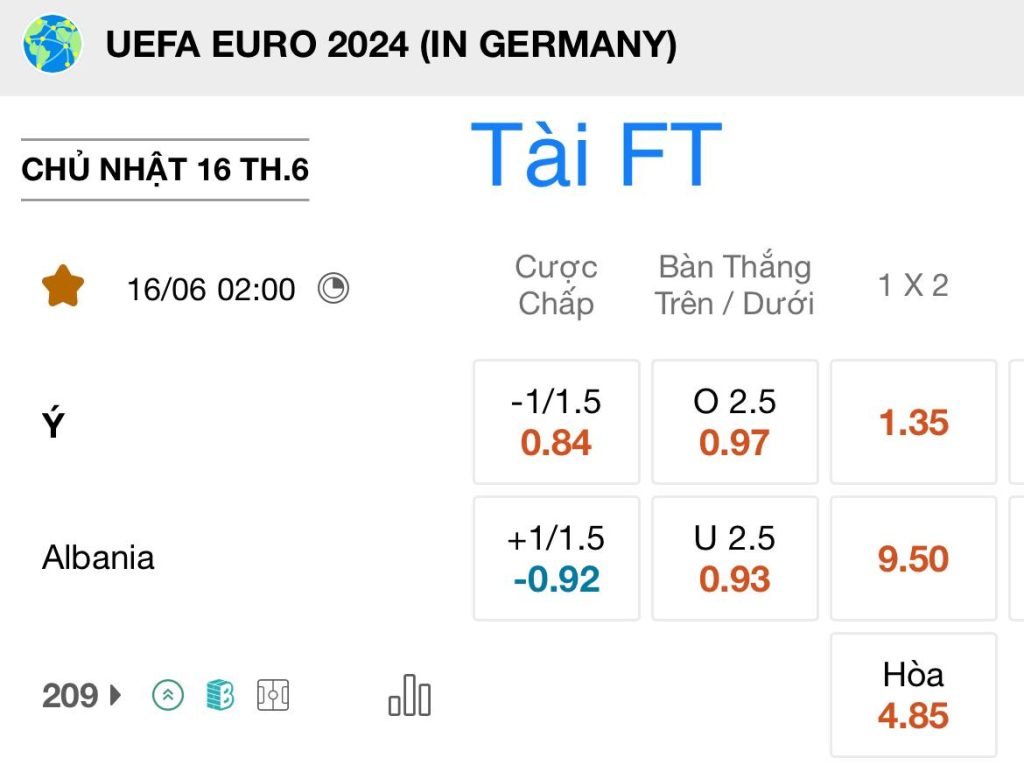Open the football pitch live view icon
Image resolution: width=1024 pixels, height=765 pixels.
coord(273,695)
